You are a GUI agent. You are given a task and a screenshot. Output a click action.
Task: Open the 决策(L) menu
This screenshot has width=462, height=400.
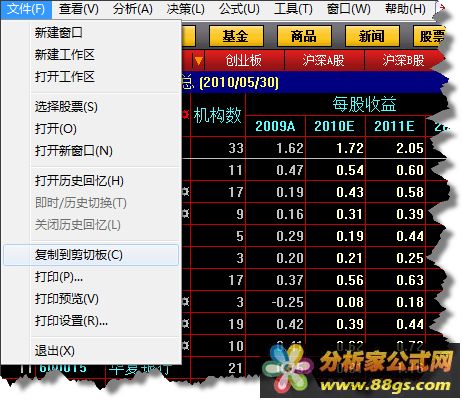click(x=185, y=9)
